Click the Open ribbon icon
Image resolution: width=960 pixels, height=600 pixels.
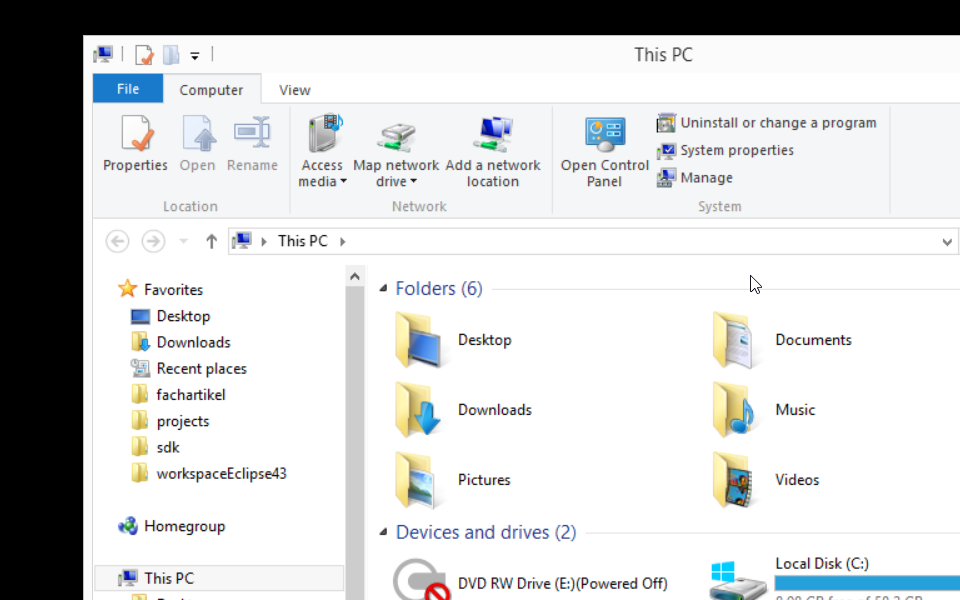tap(198, 133)
